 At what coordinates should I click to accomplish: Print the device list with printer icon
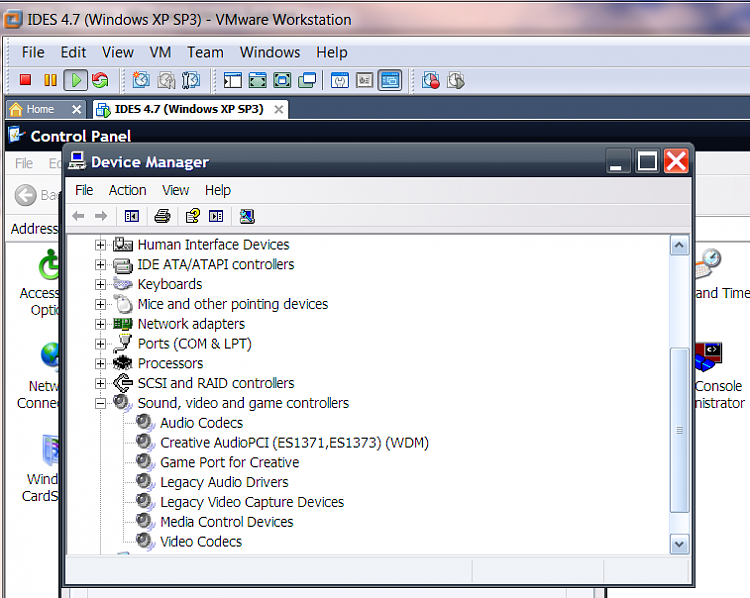[163, 216]
